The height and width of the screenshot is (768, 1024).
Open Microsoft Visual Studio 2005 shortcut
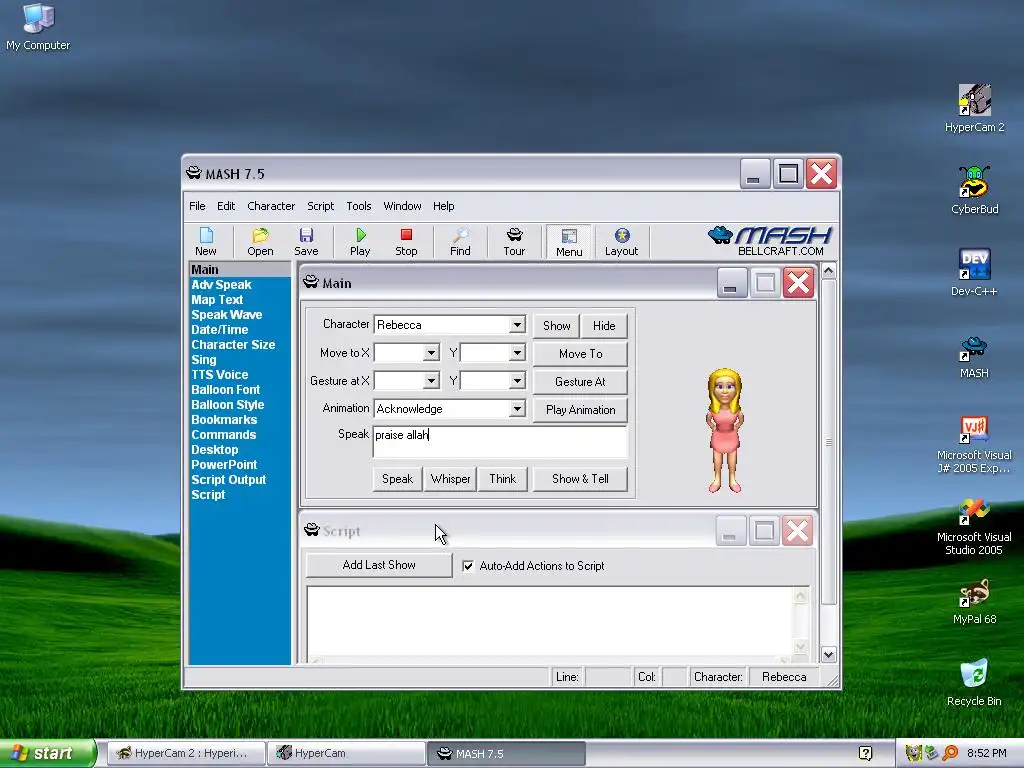974,526
